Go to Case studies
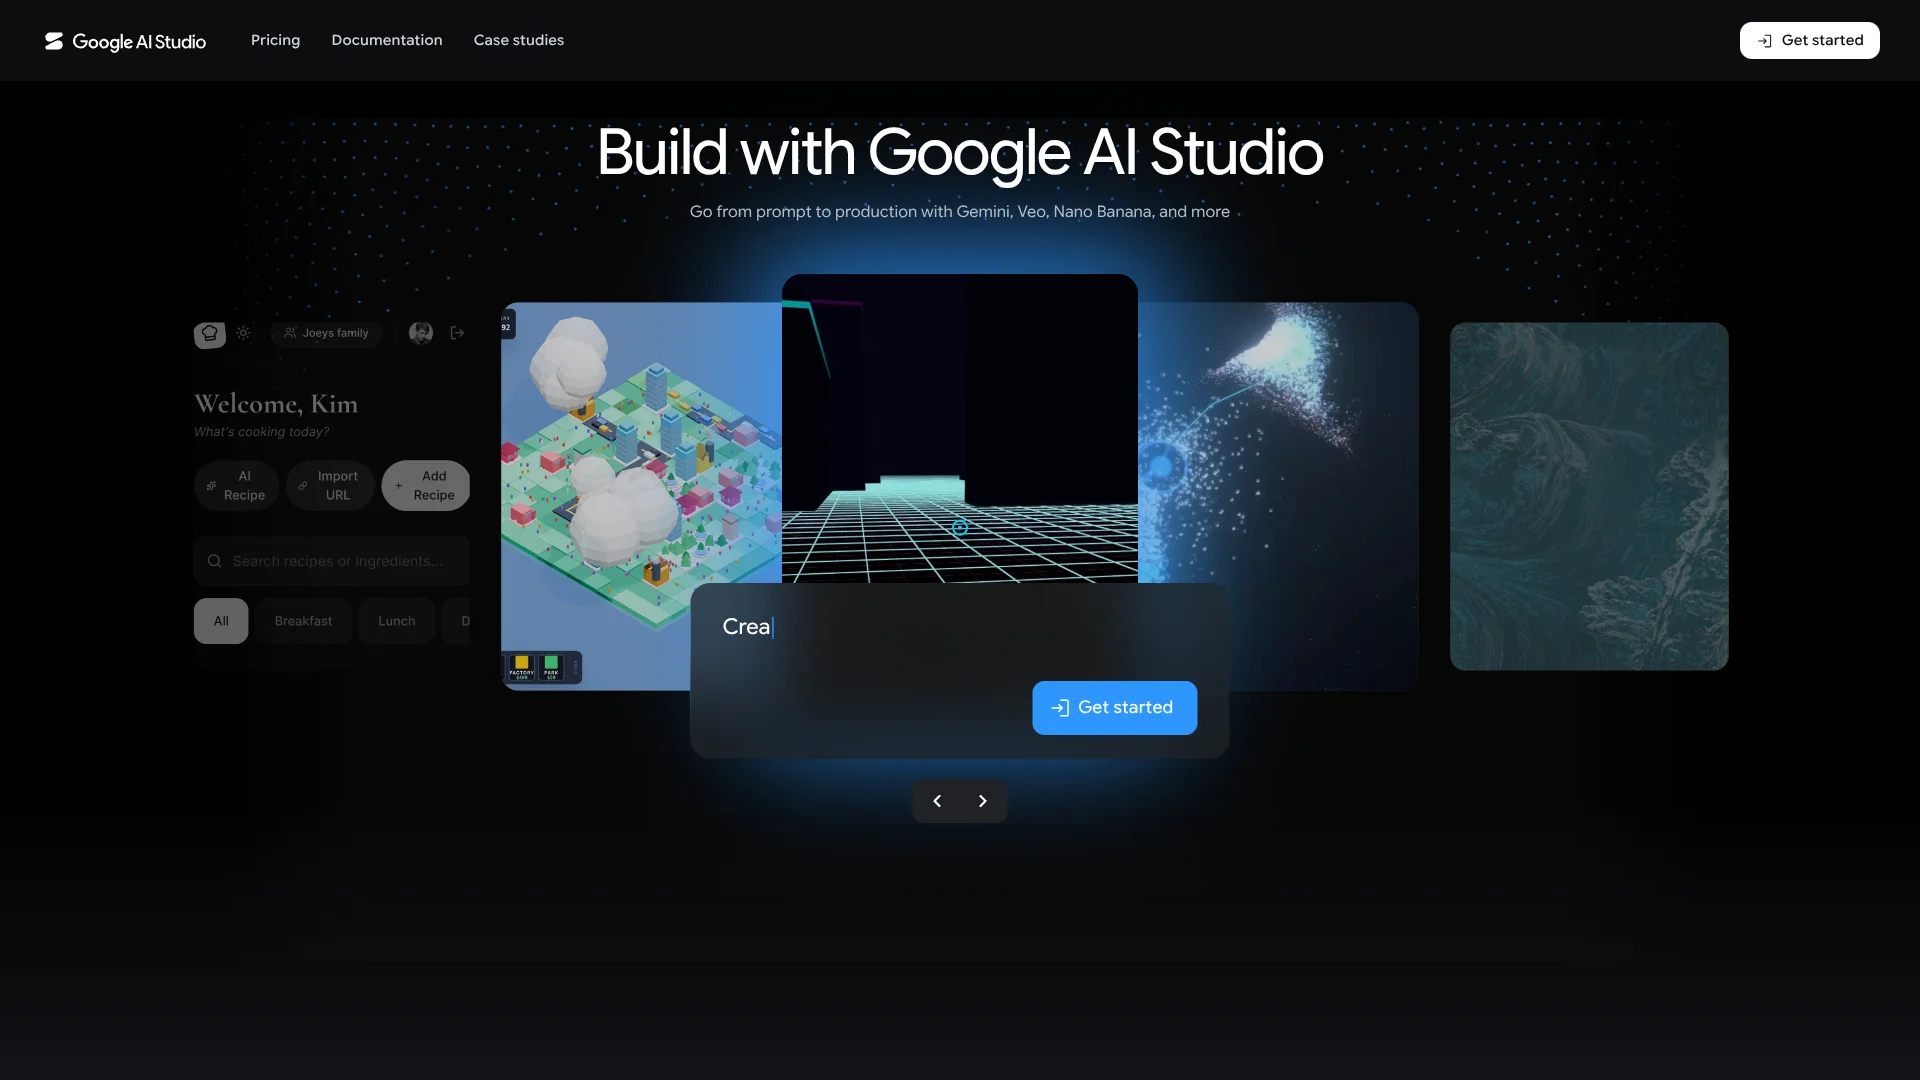 pos(518,40)
